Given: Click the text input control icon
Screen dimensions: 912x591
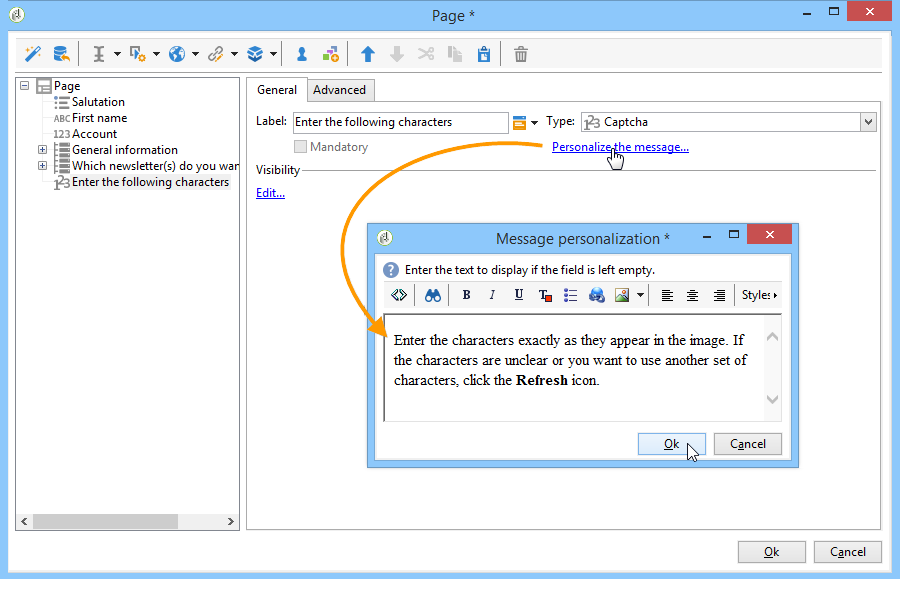Looking at the screenshot, I should 99,54.
